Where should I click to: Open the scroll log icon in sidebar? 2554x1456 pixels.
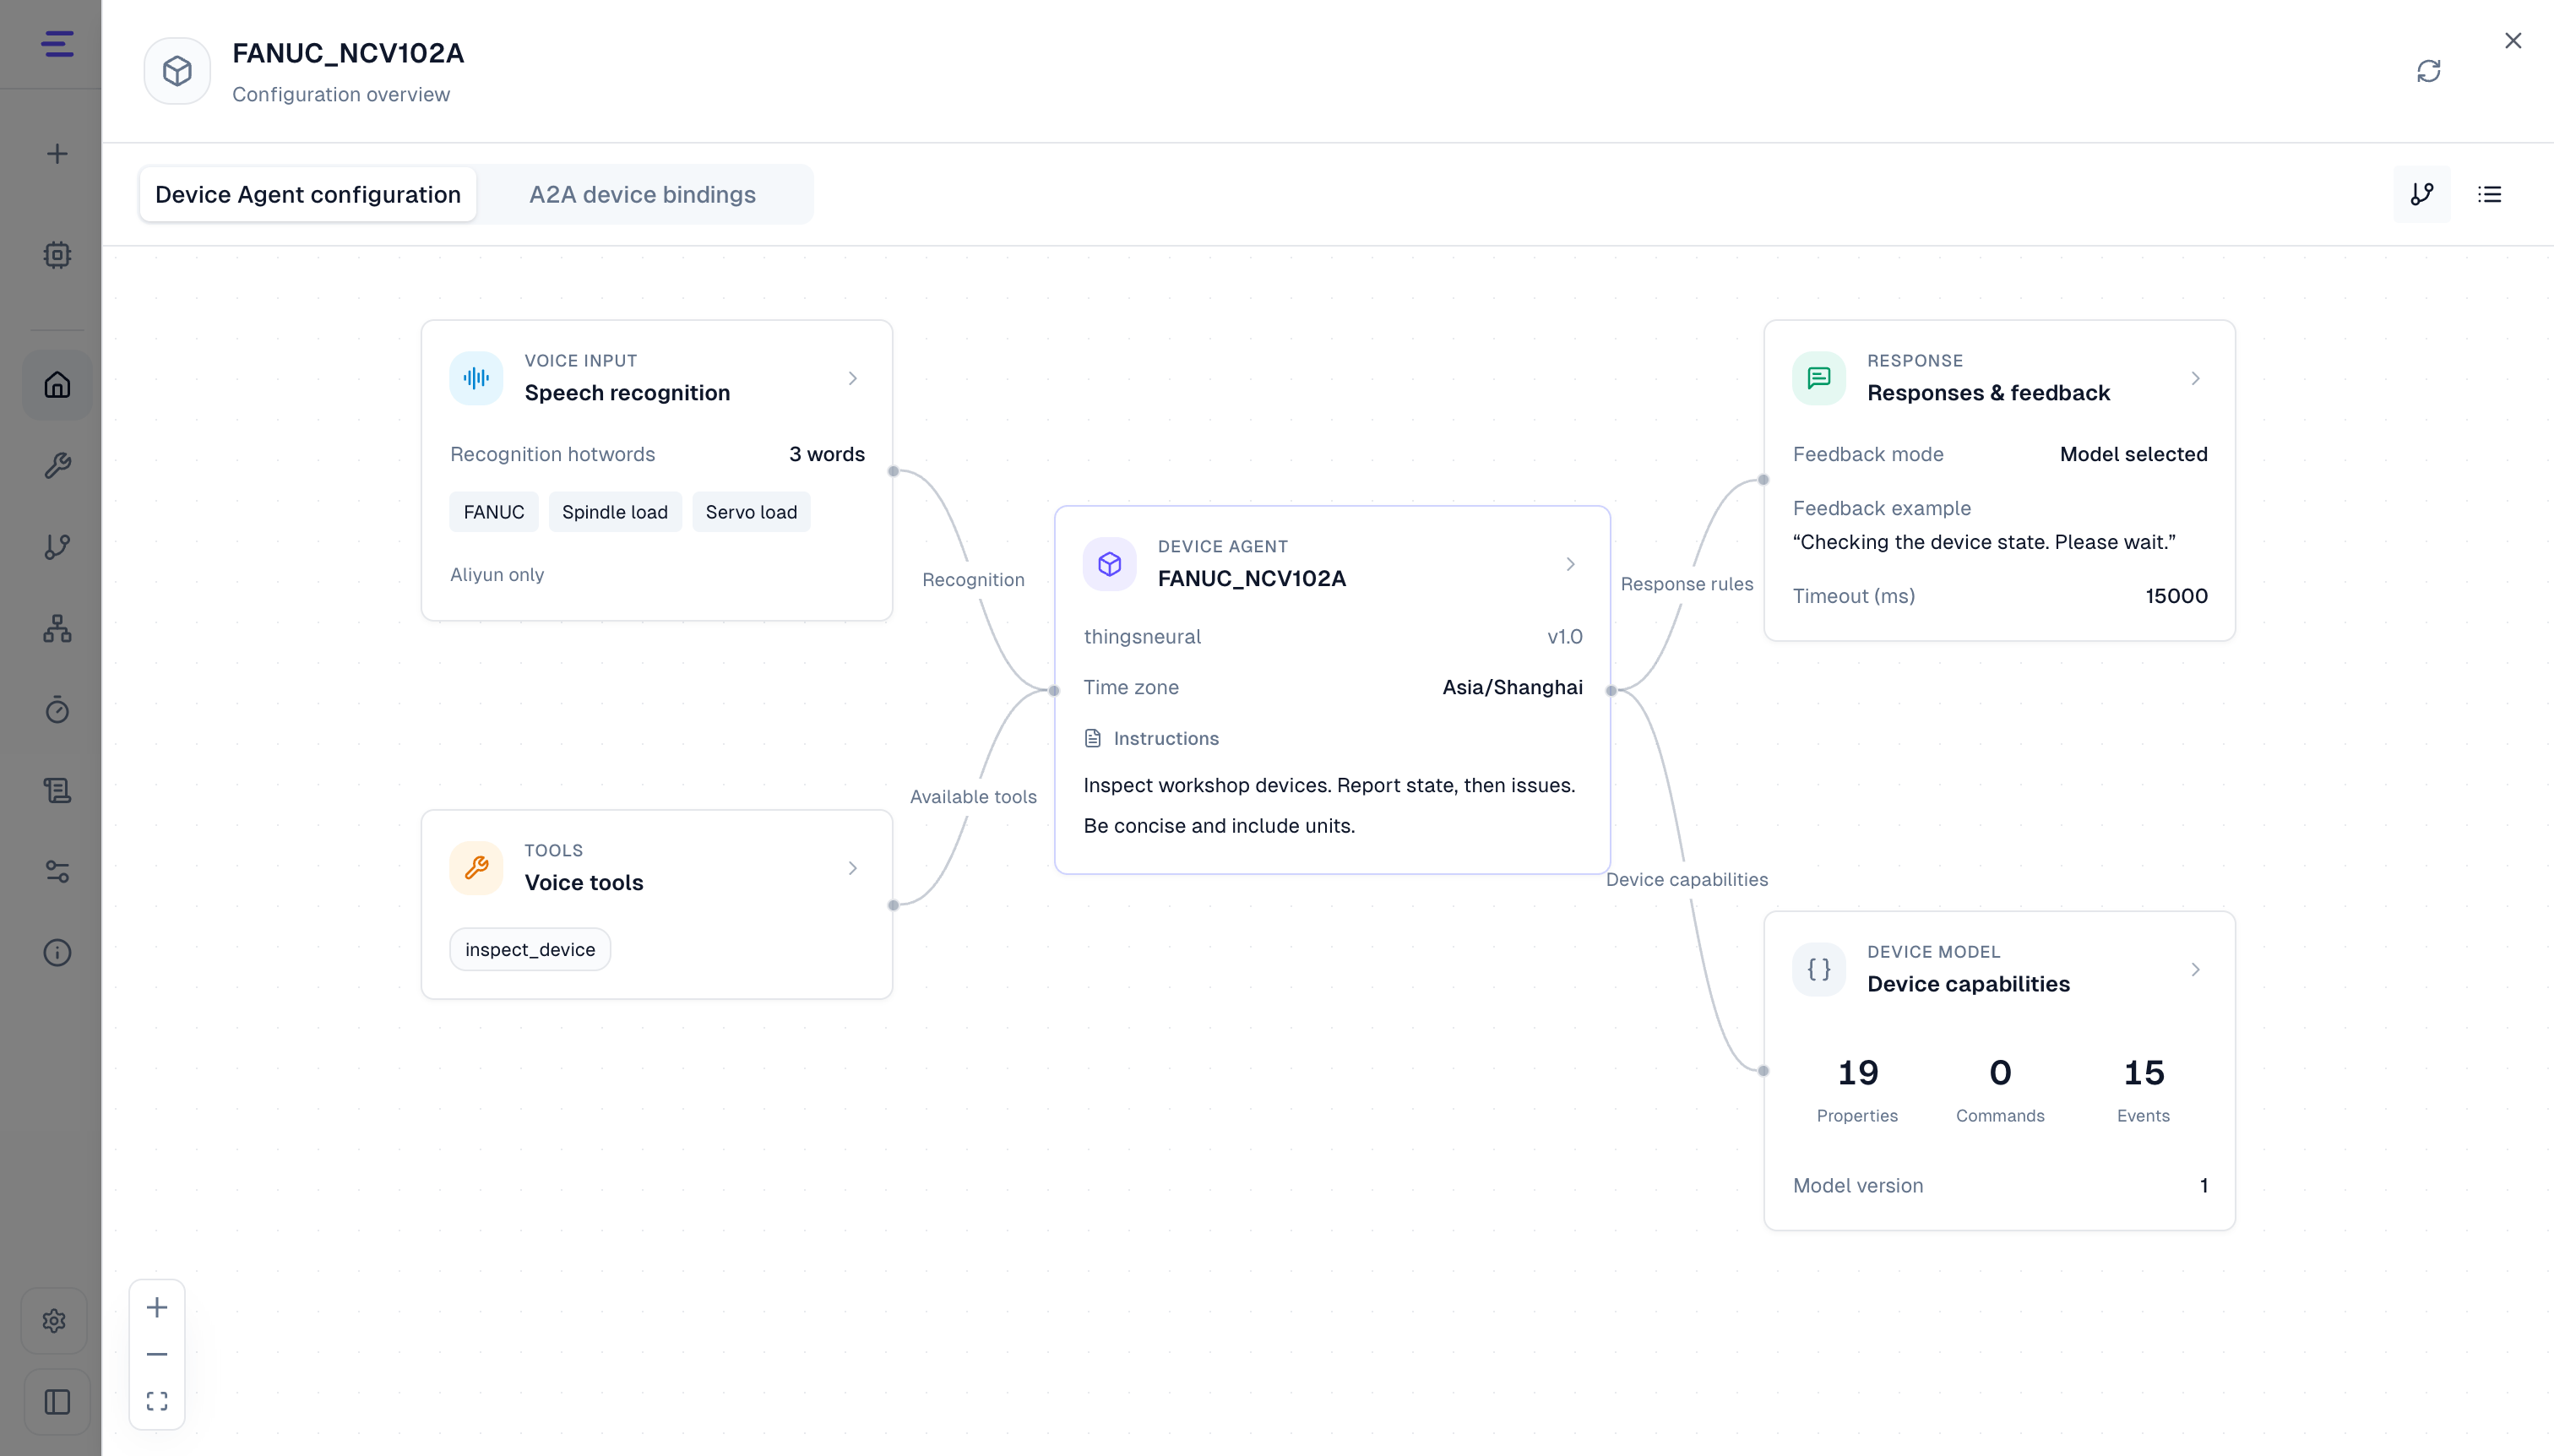(57, 791)
